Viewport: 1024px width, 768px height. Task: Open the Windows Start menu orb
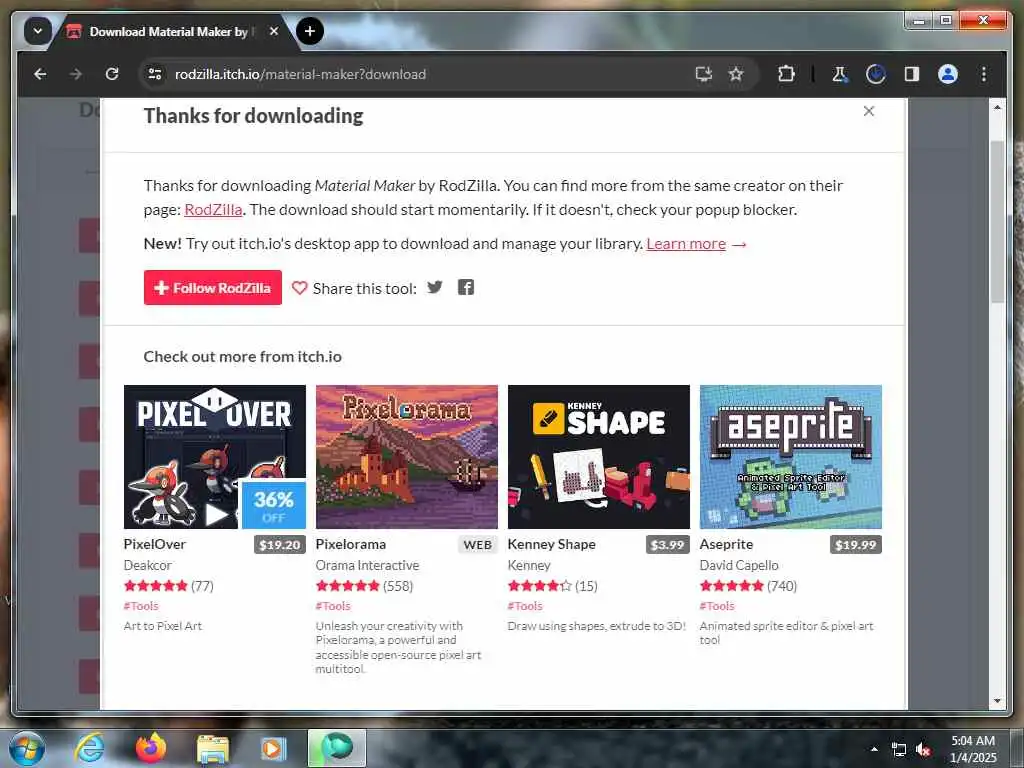27,748
